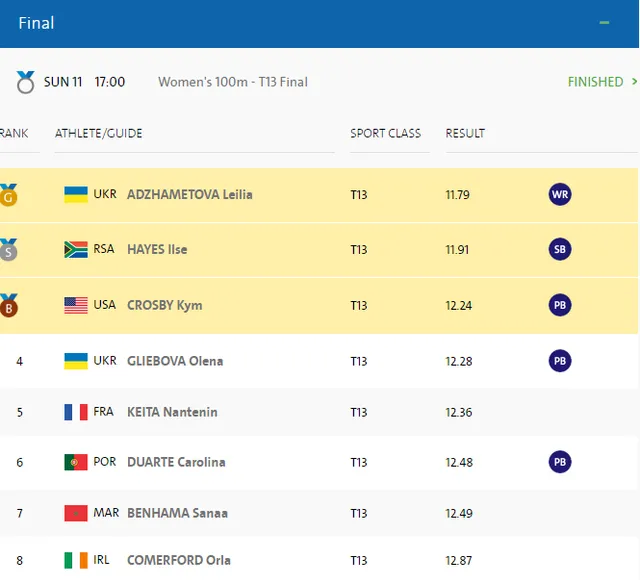
Task: Click the France flag next to Keita
Action: pos(76,412)
